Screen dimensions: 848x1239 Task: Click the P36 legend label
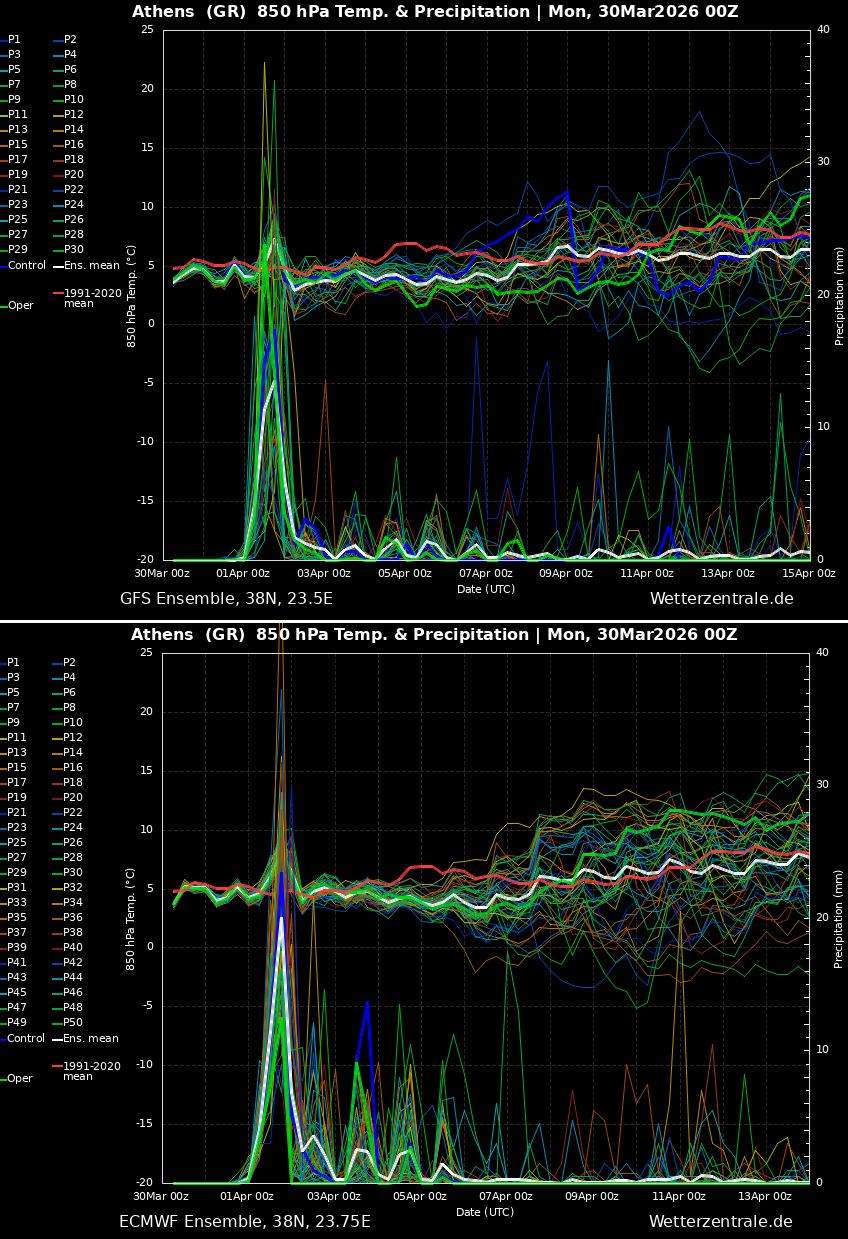click(73, 917)
